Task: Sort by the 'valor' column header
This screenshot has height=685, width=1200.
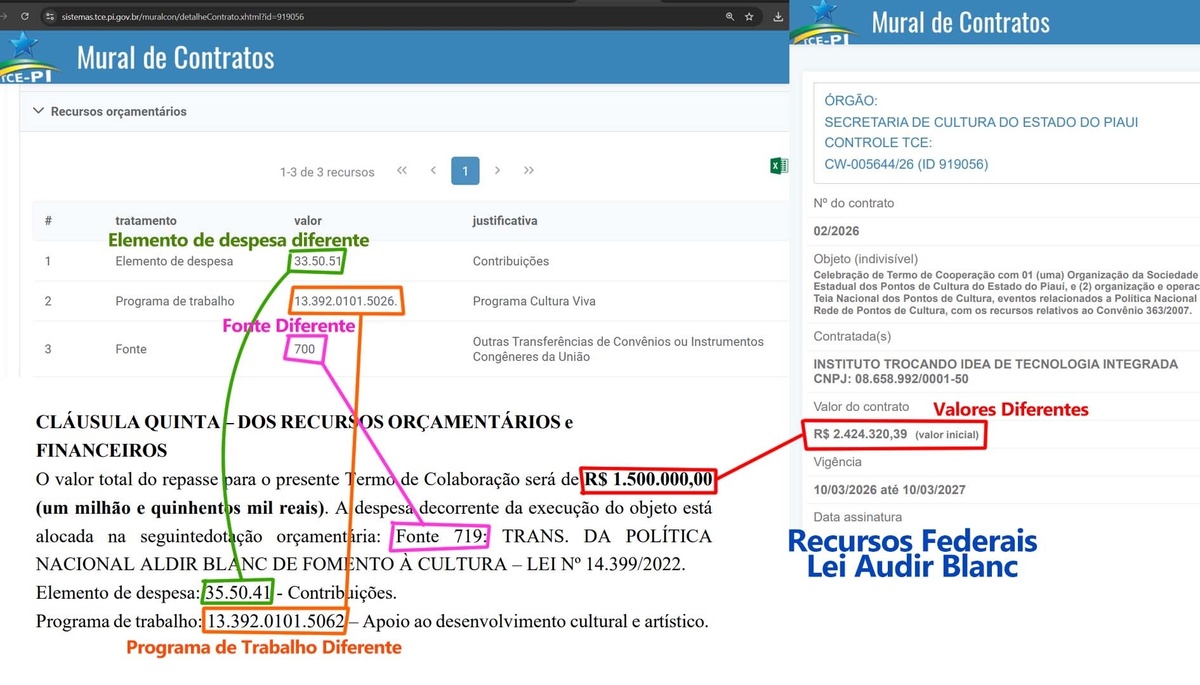Action: 308,220
